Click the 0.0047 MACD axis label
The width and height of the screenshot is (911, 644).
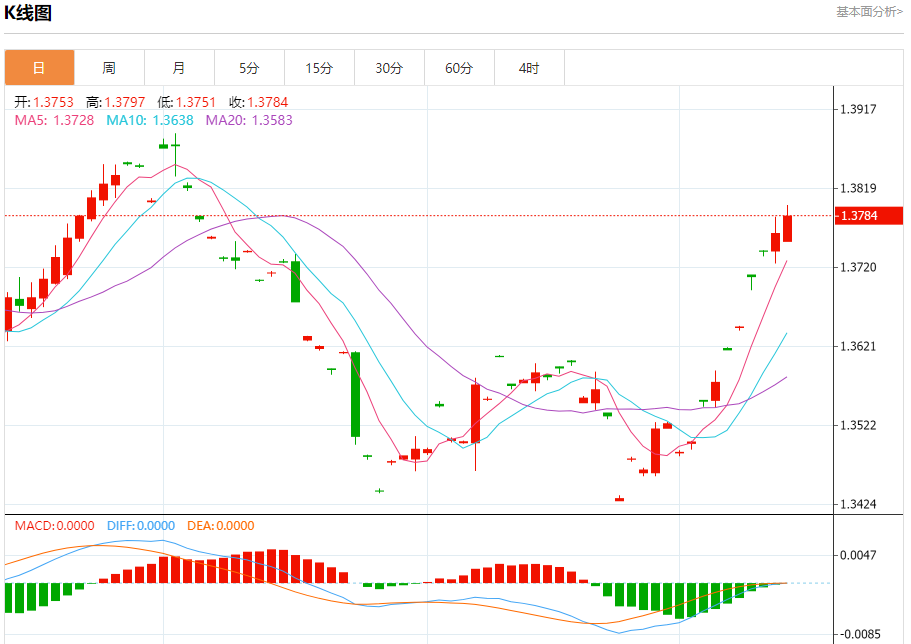coord(858,556)
